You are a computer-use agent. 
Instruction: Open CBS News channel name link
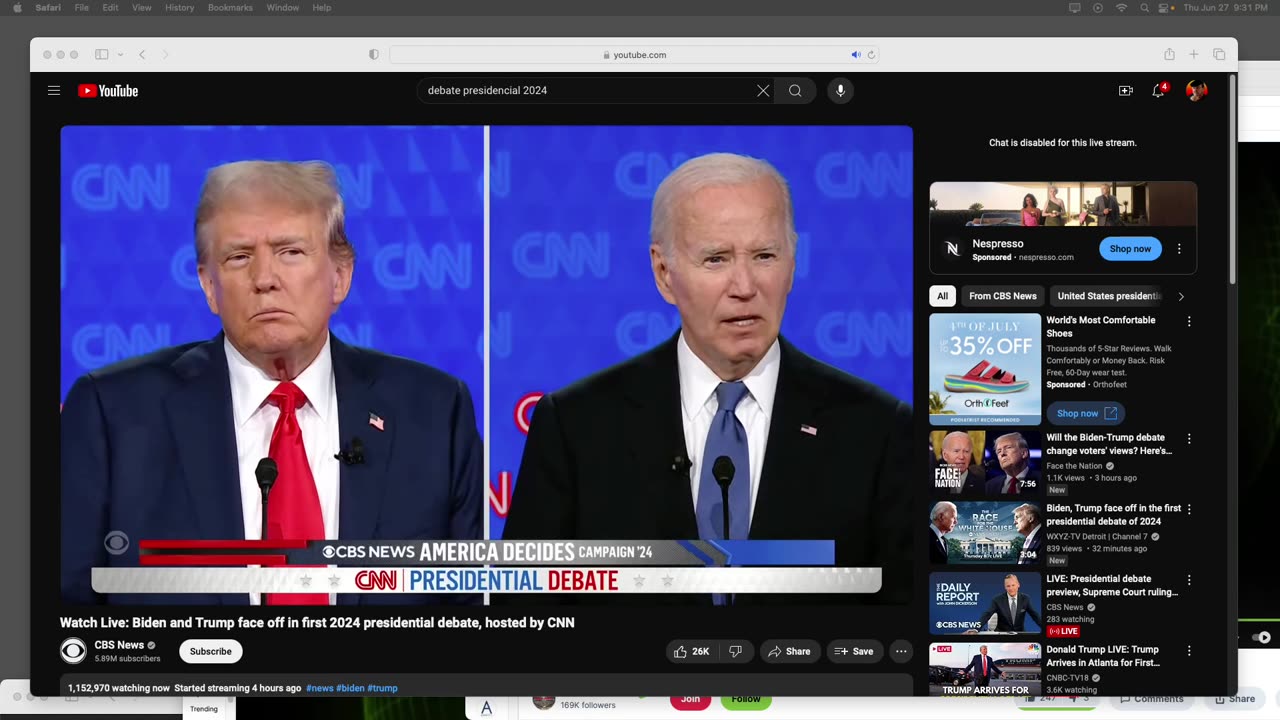click(x=119, y=645)
